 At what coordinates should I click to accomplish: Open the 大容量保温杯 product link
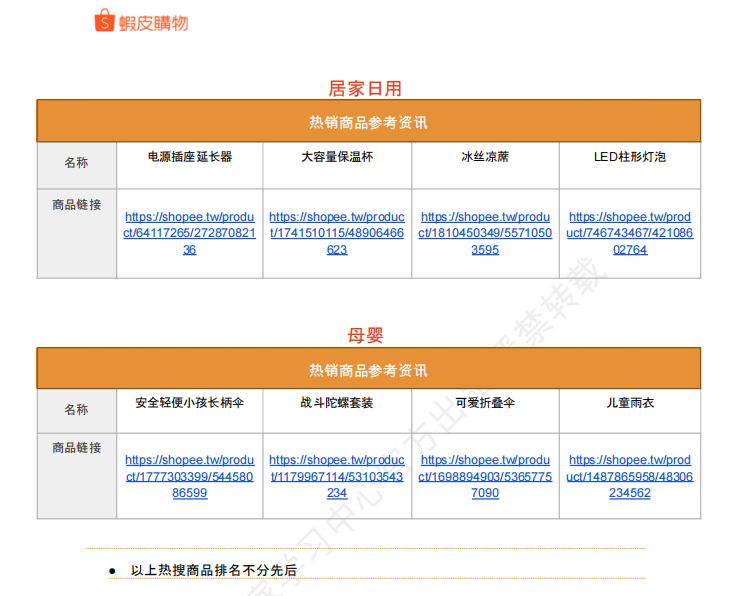(x=337, y=233)
